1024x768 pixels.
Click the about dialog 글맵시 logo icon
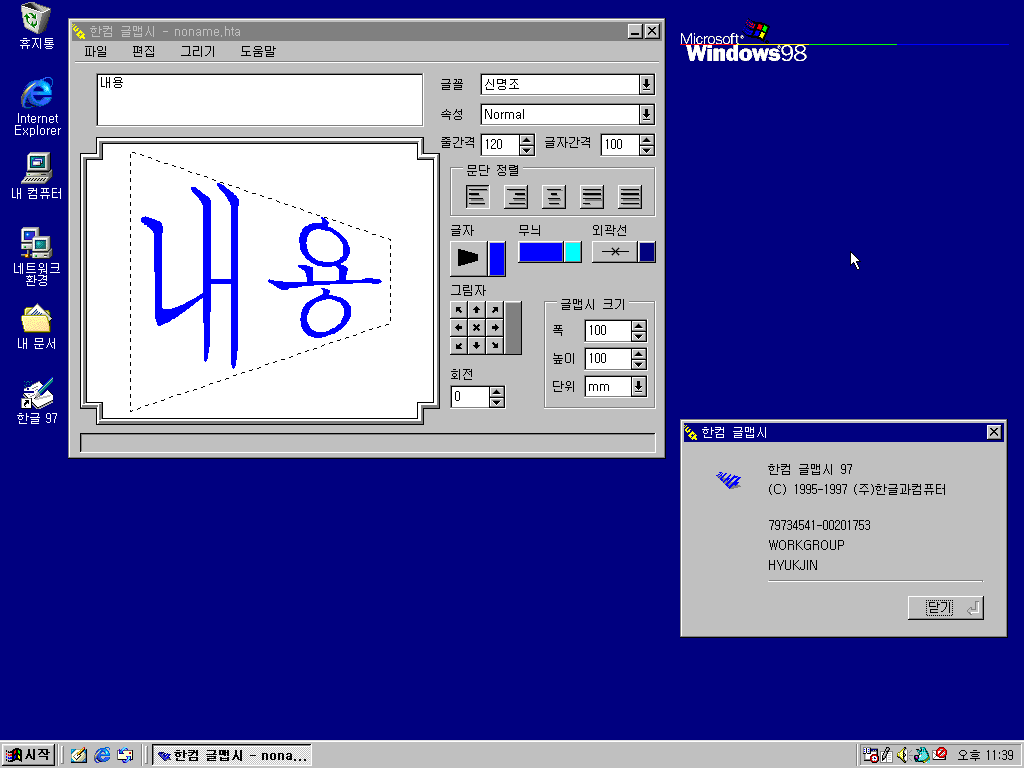pyautogui.click(x=729, y=481)
